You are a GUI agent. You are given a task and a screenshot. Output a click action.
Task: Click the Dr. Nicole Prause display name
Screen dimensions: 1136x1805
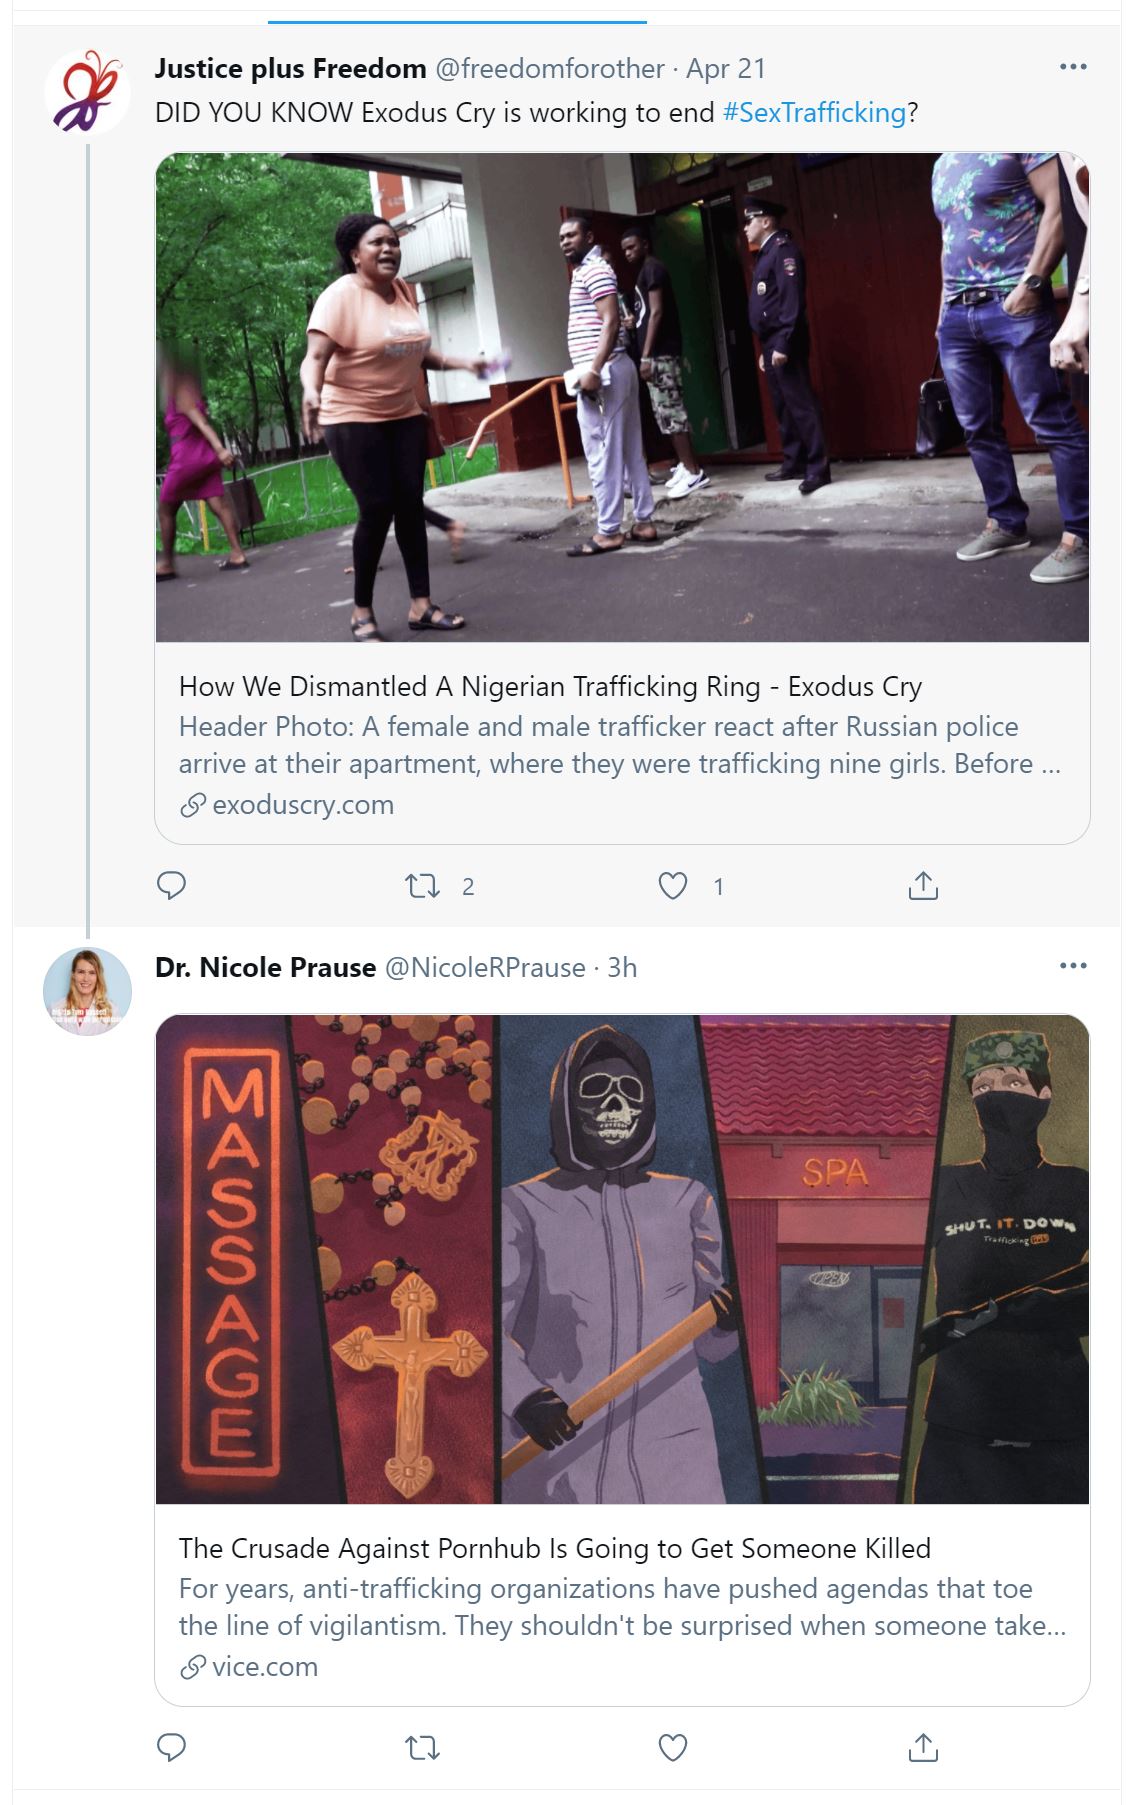pos(265,967)
